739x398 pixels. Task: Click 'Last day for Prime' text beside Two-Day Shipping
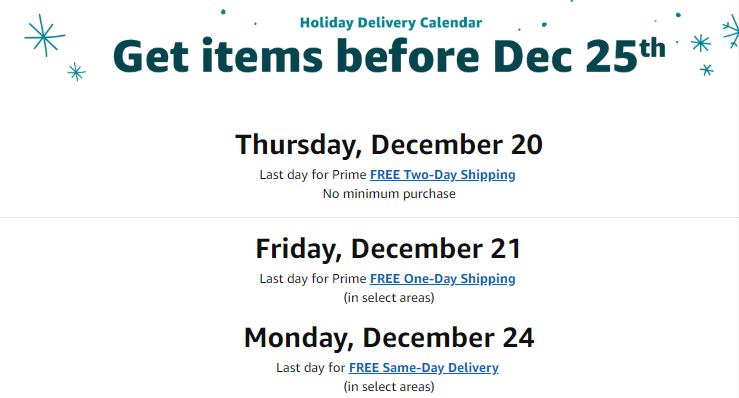click(313, 174)
